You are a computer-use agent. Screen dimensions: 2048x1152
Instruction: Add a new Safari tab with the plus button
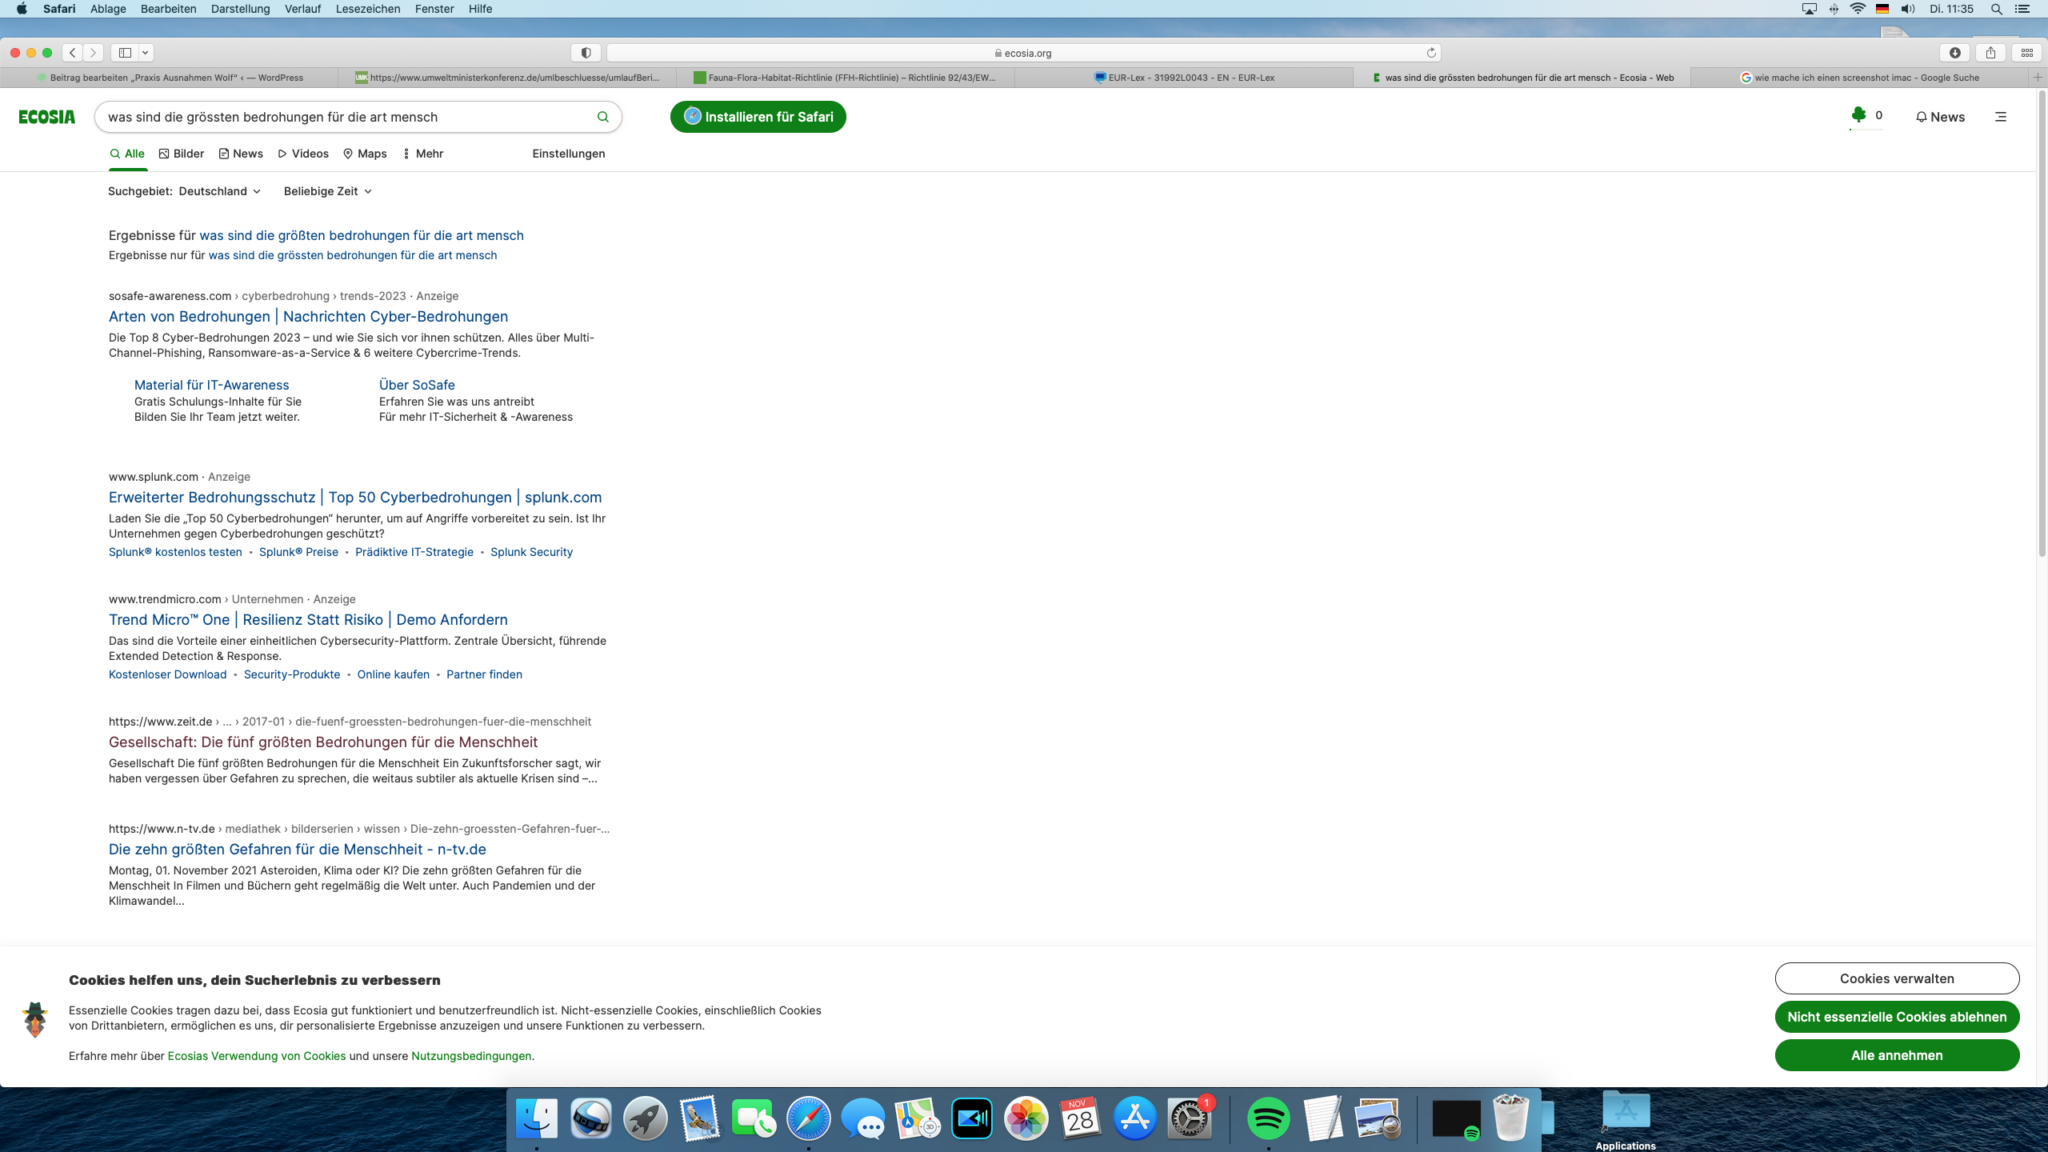point(2038,77)
